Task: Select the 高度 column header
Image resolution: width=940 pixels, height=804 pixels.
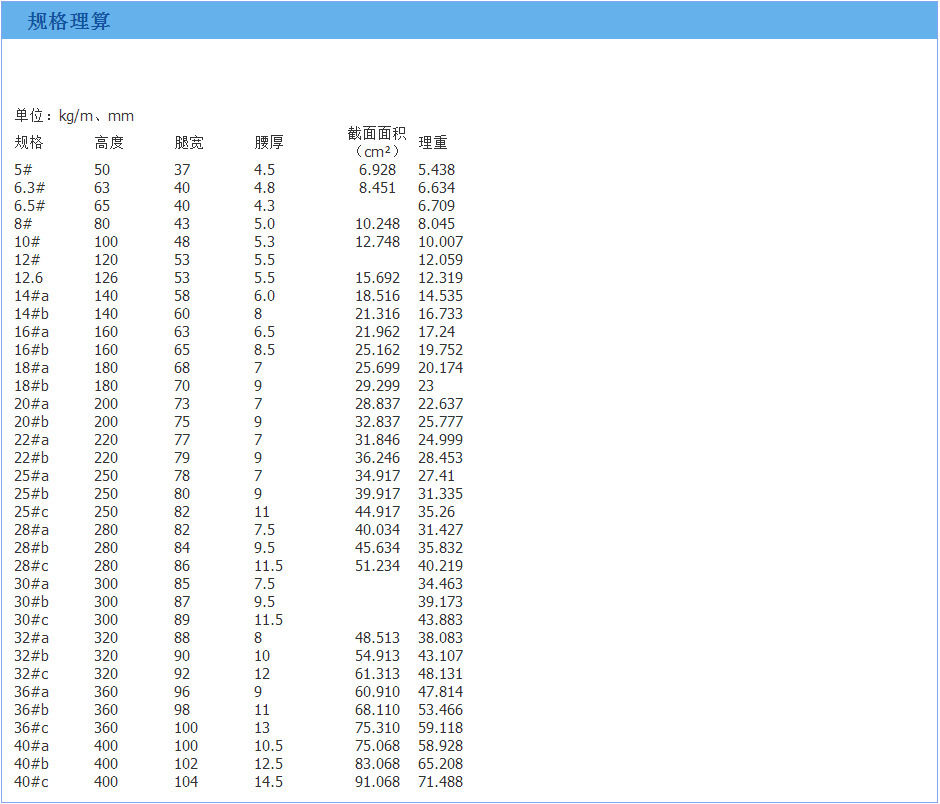Action: [x=110, y=142]
